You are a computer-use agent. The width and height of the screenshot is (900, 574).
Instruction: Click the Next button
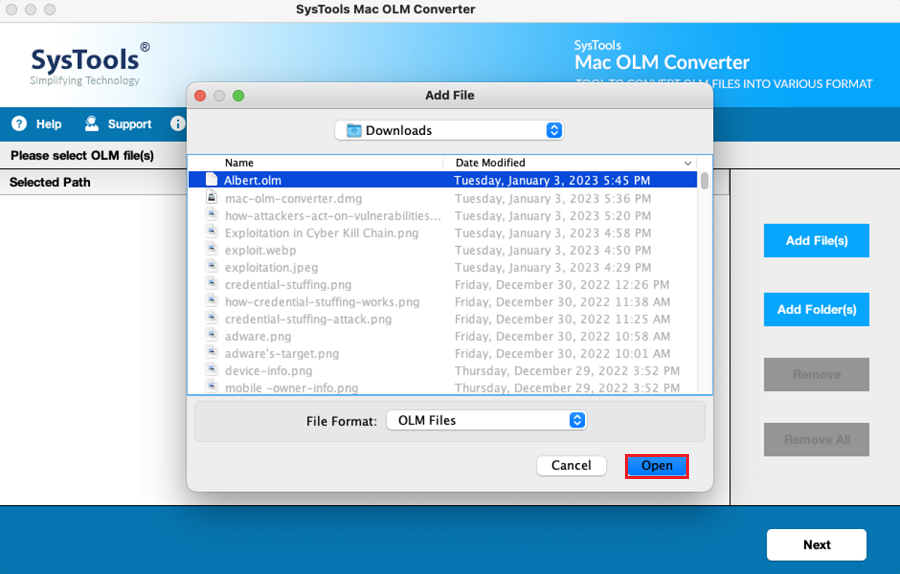coord(816,544)
